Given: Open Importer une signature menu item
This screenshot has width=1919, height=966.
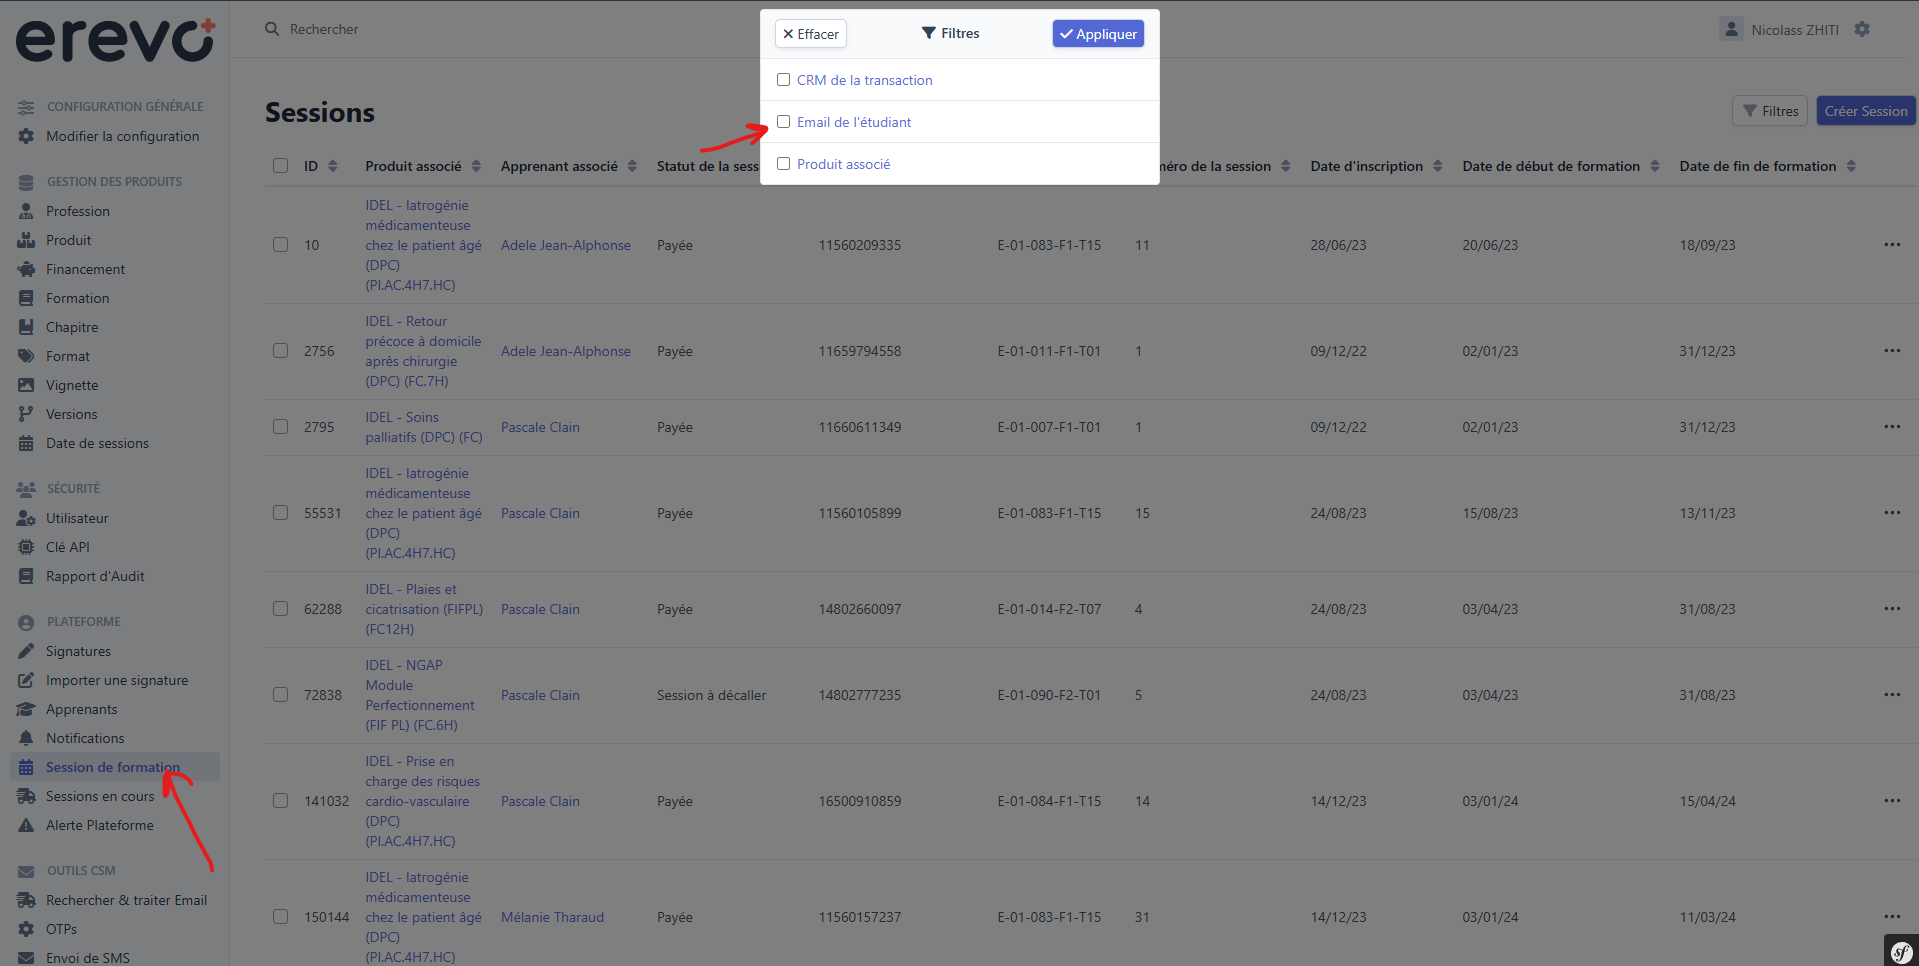Looking at the screenshot, I should [x=117, y=680].
